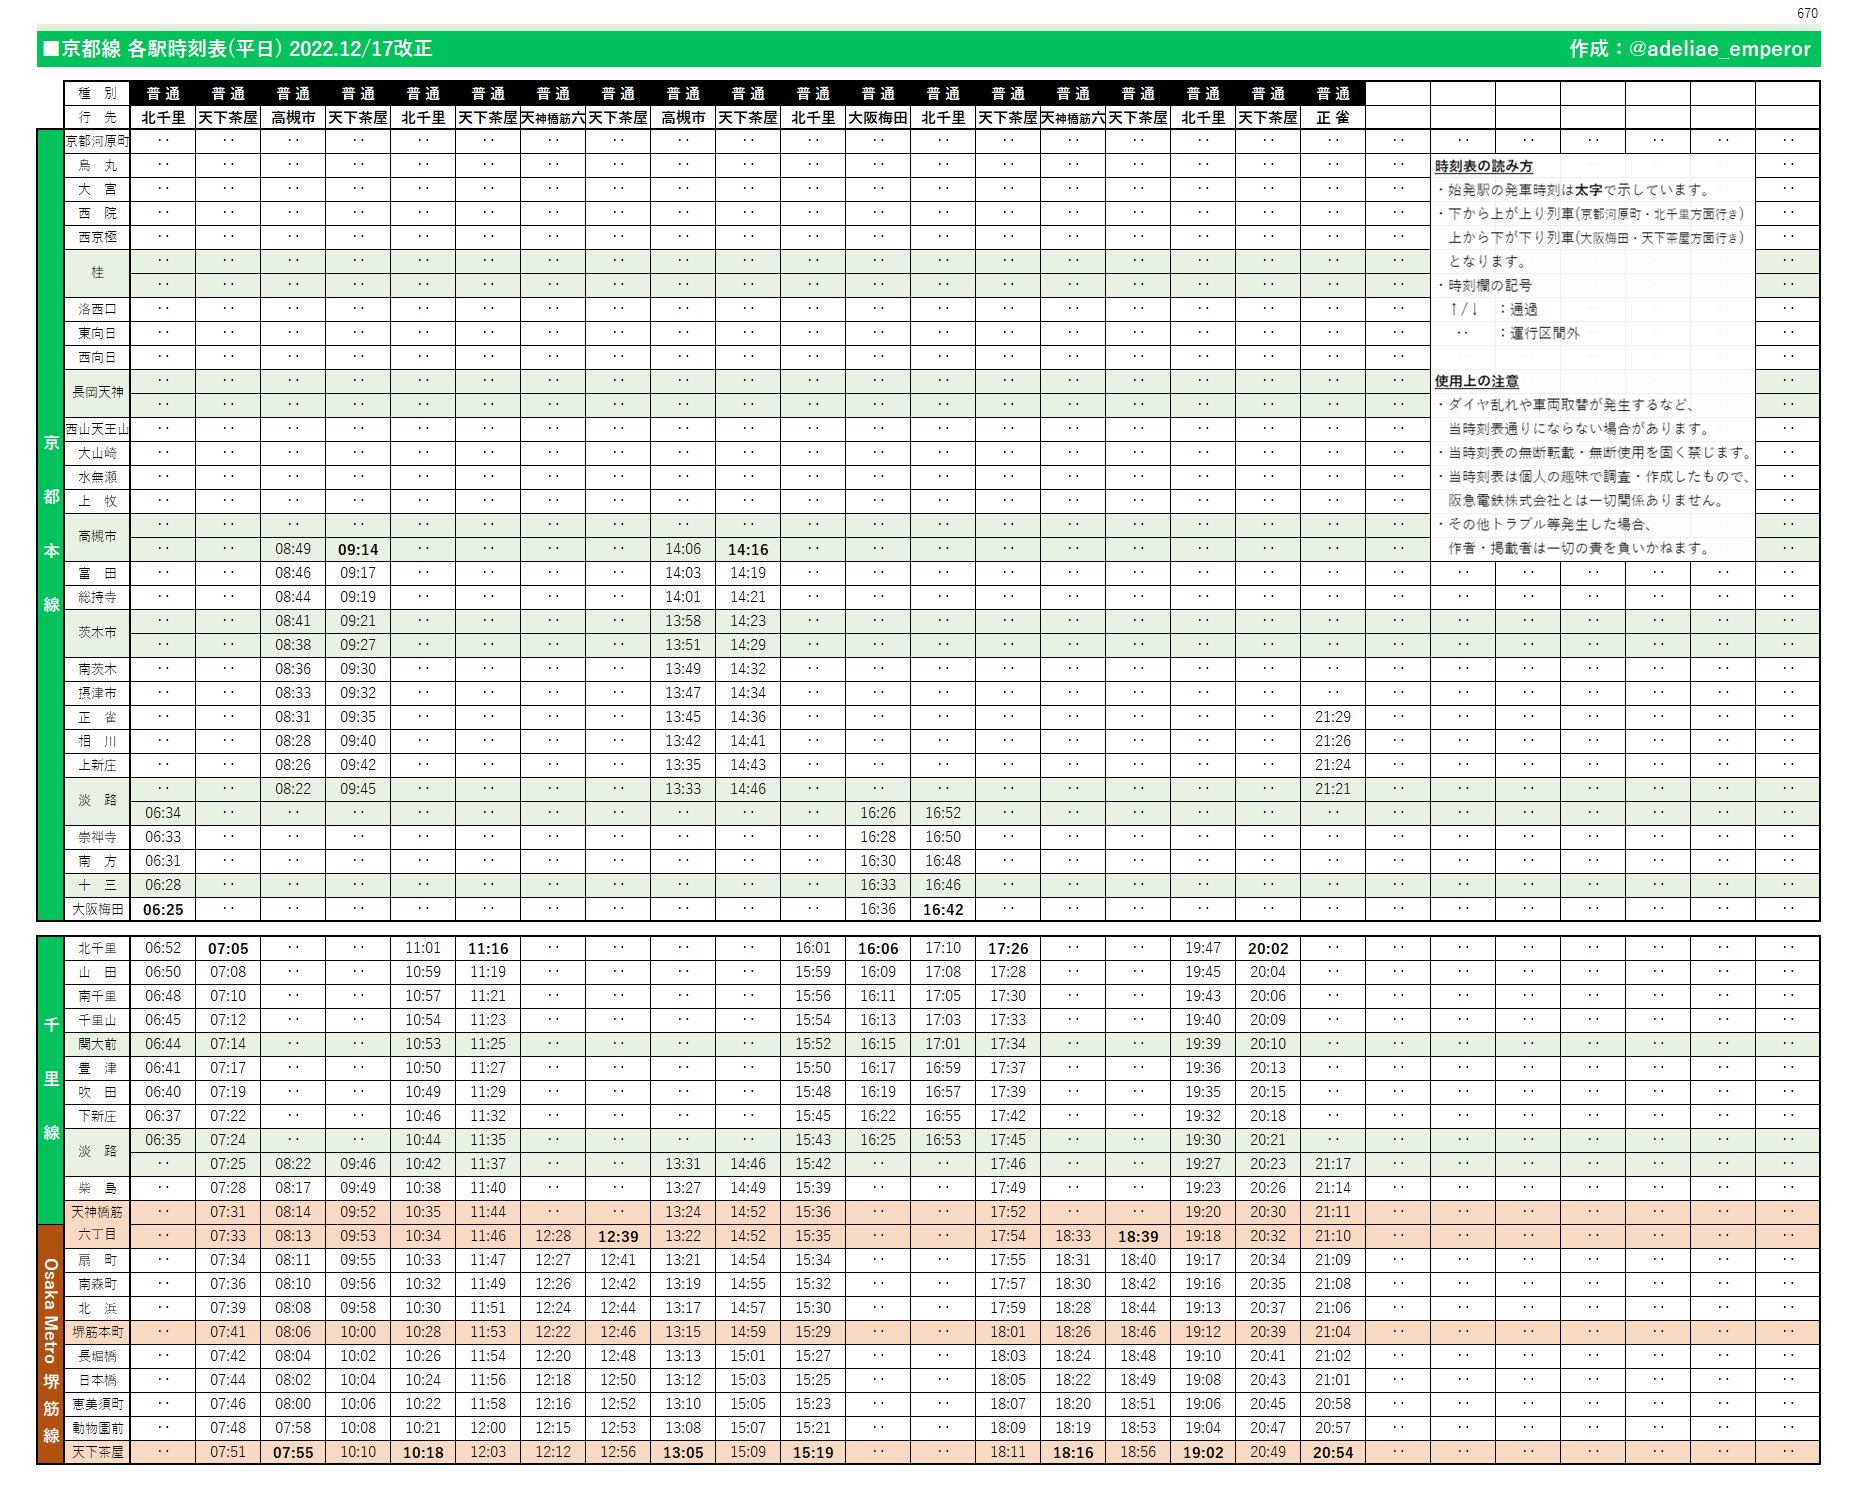Select the 行先 header cell

tap(97, 117)
